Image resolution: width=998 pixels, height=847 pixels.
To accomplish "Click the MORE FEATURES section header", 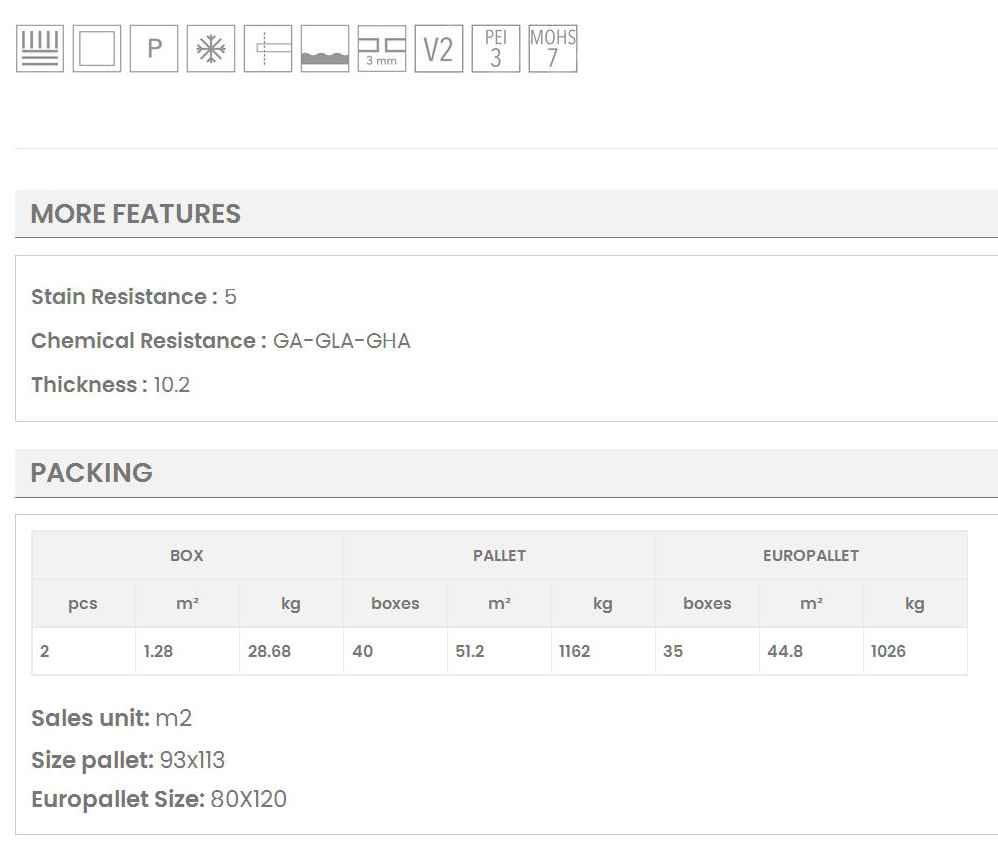I will tap(136, 214).
